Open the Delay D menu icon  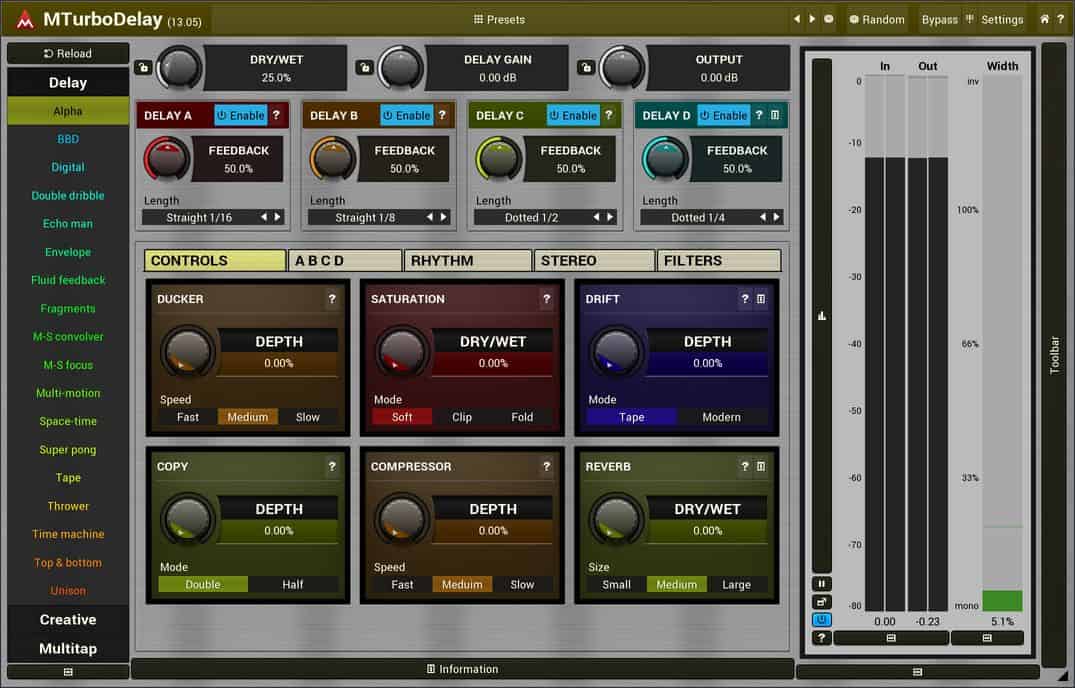pos(775,115)
